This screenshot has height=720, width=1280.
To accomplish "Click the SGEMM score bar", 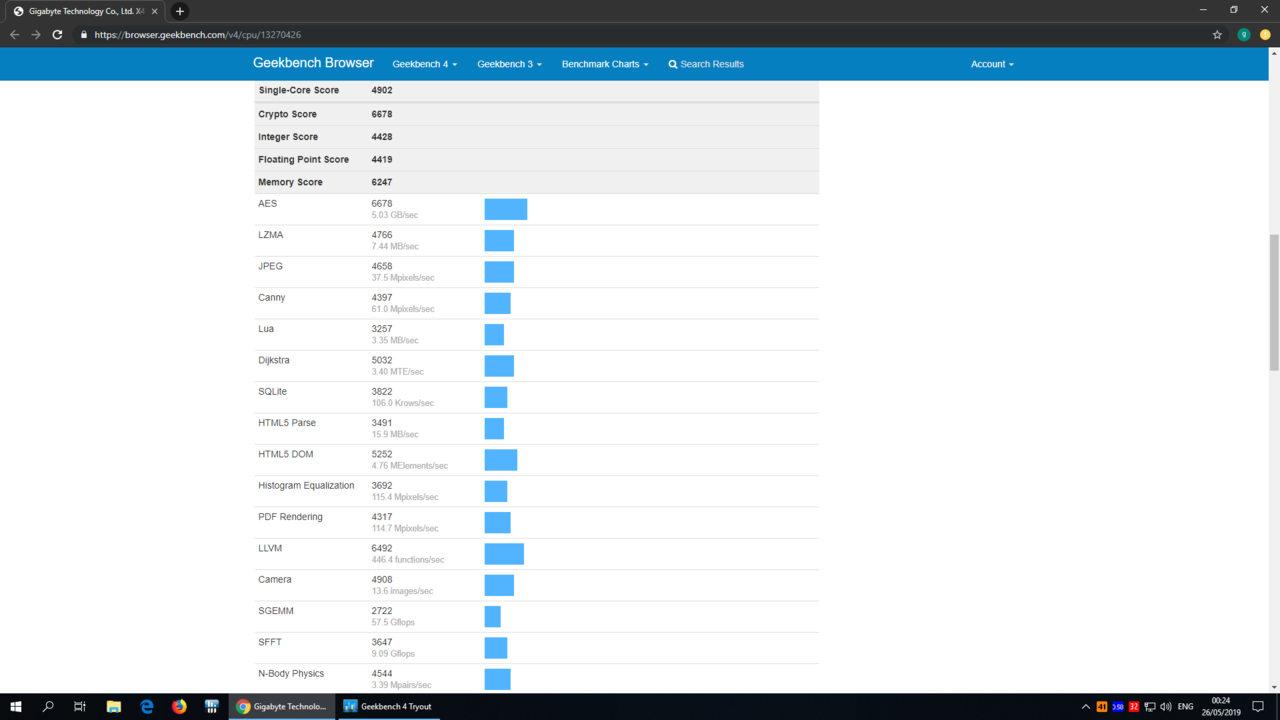I will pyautogui.click(x=493, y=617).
